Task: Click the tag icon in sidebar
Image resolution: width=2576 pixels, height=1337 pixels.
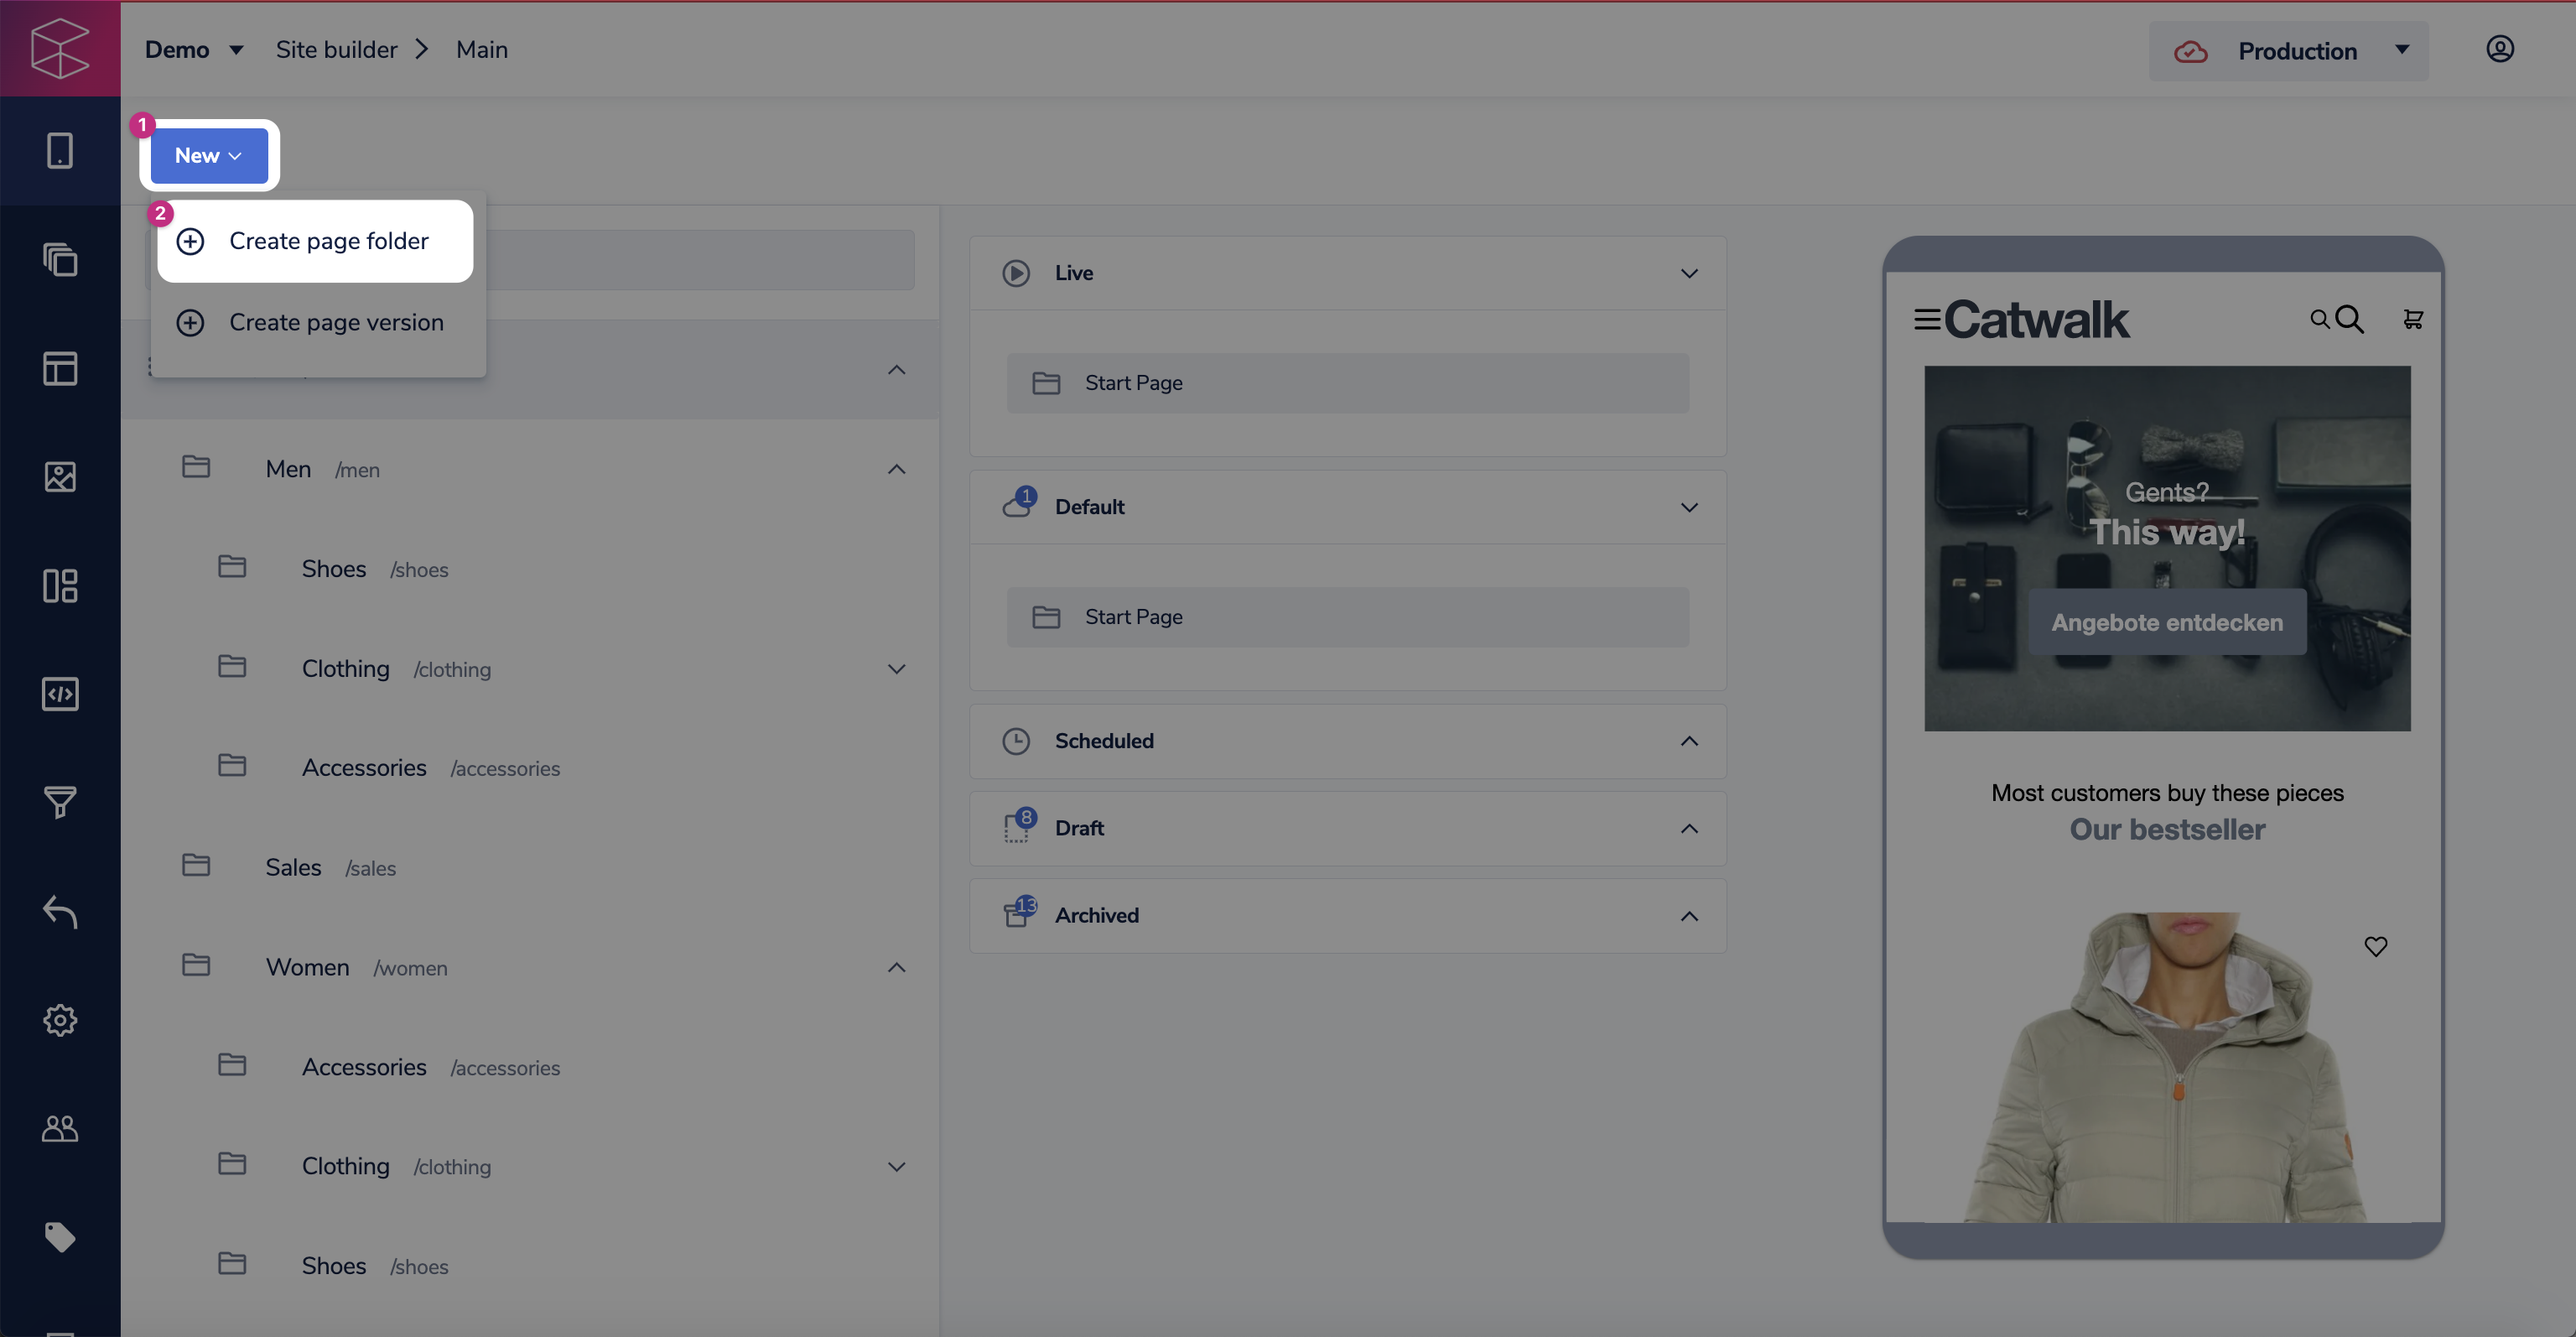Action: 60,1237
